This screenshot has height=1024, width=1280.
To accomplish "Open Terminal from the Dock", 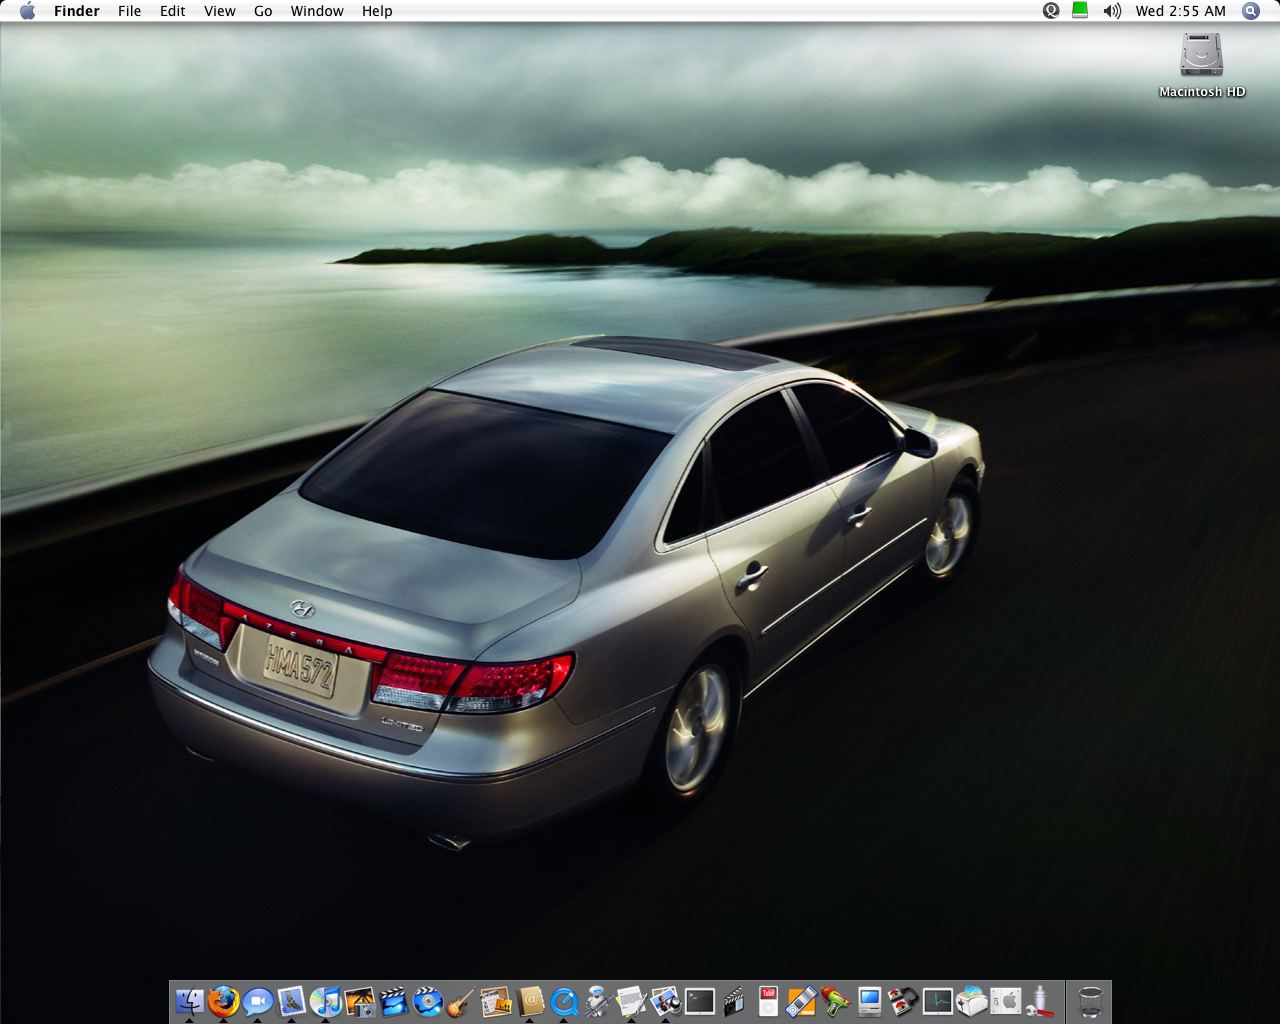I will click(x=700, y=1000).
